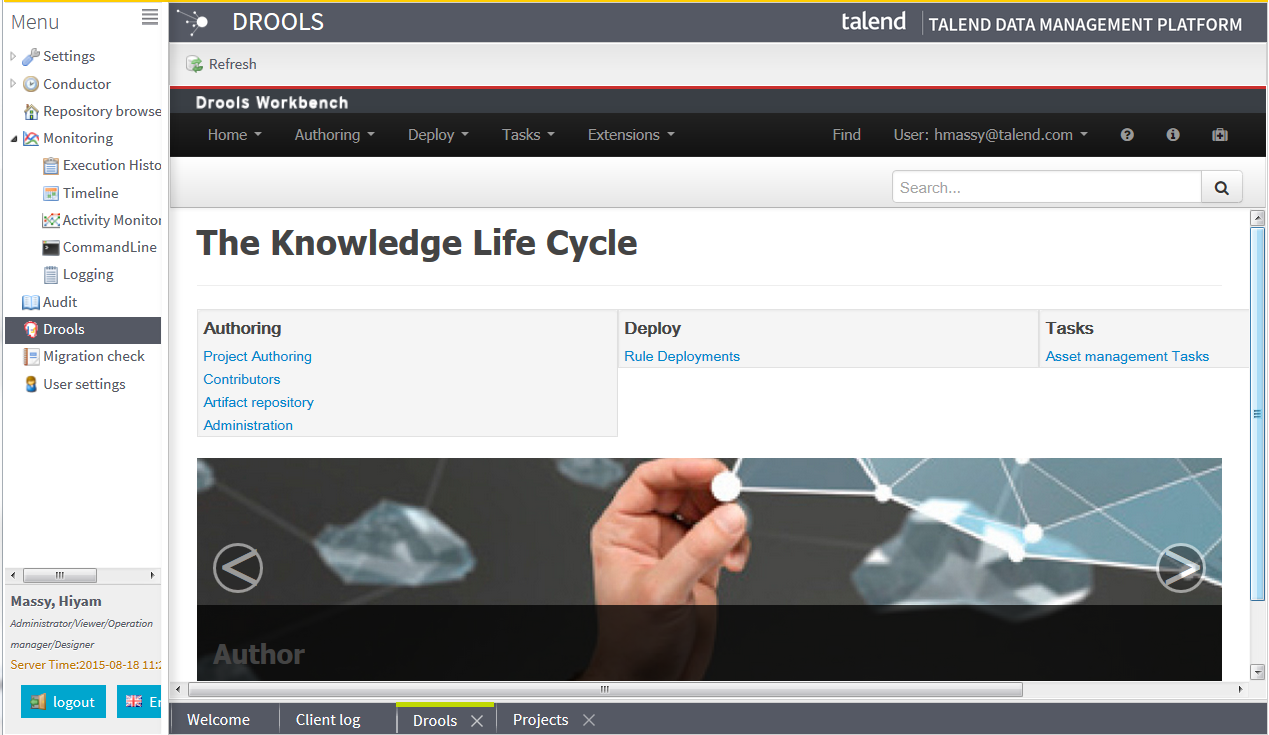Click the Audit book icon
The image size is (1269, 735).
[31, 302]
